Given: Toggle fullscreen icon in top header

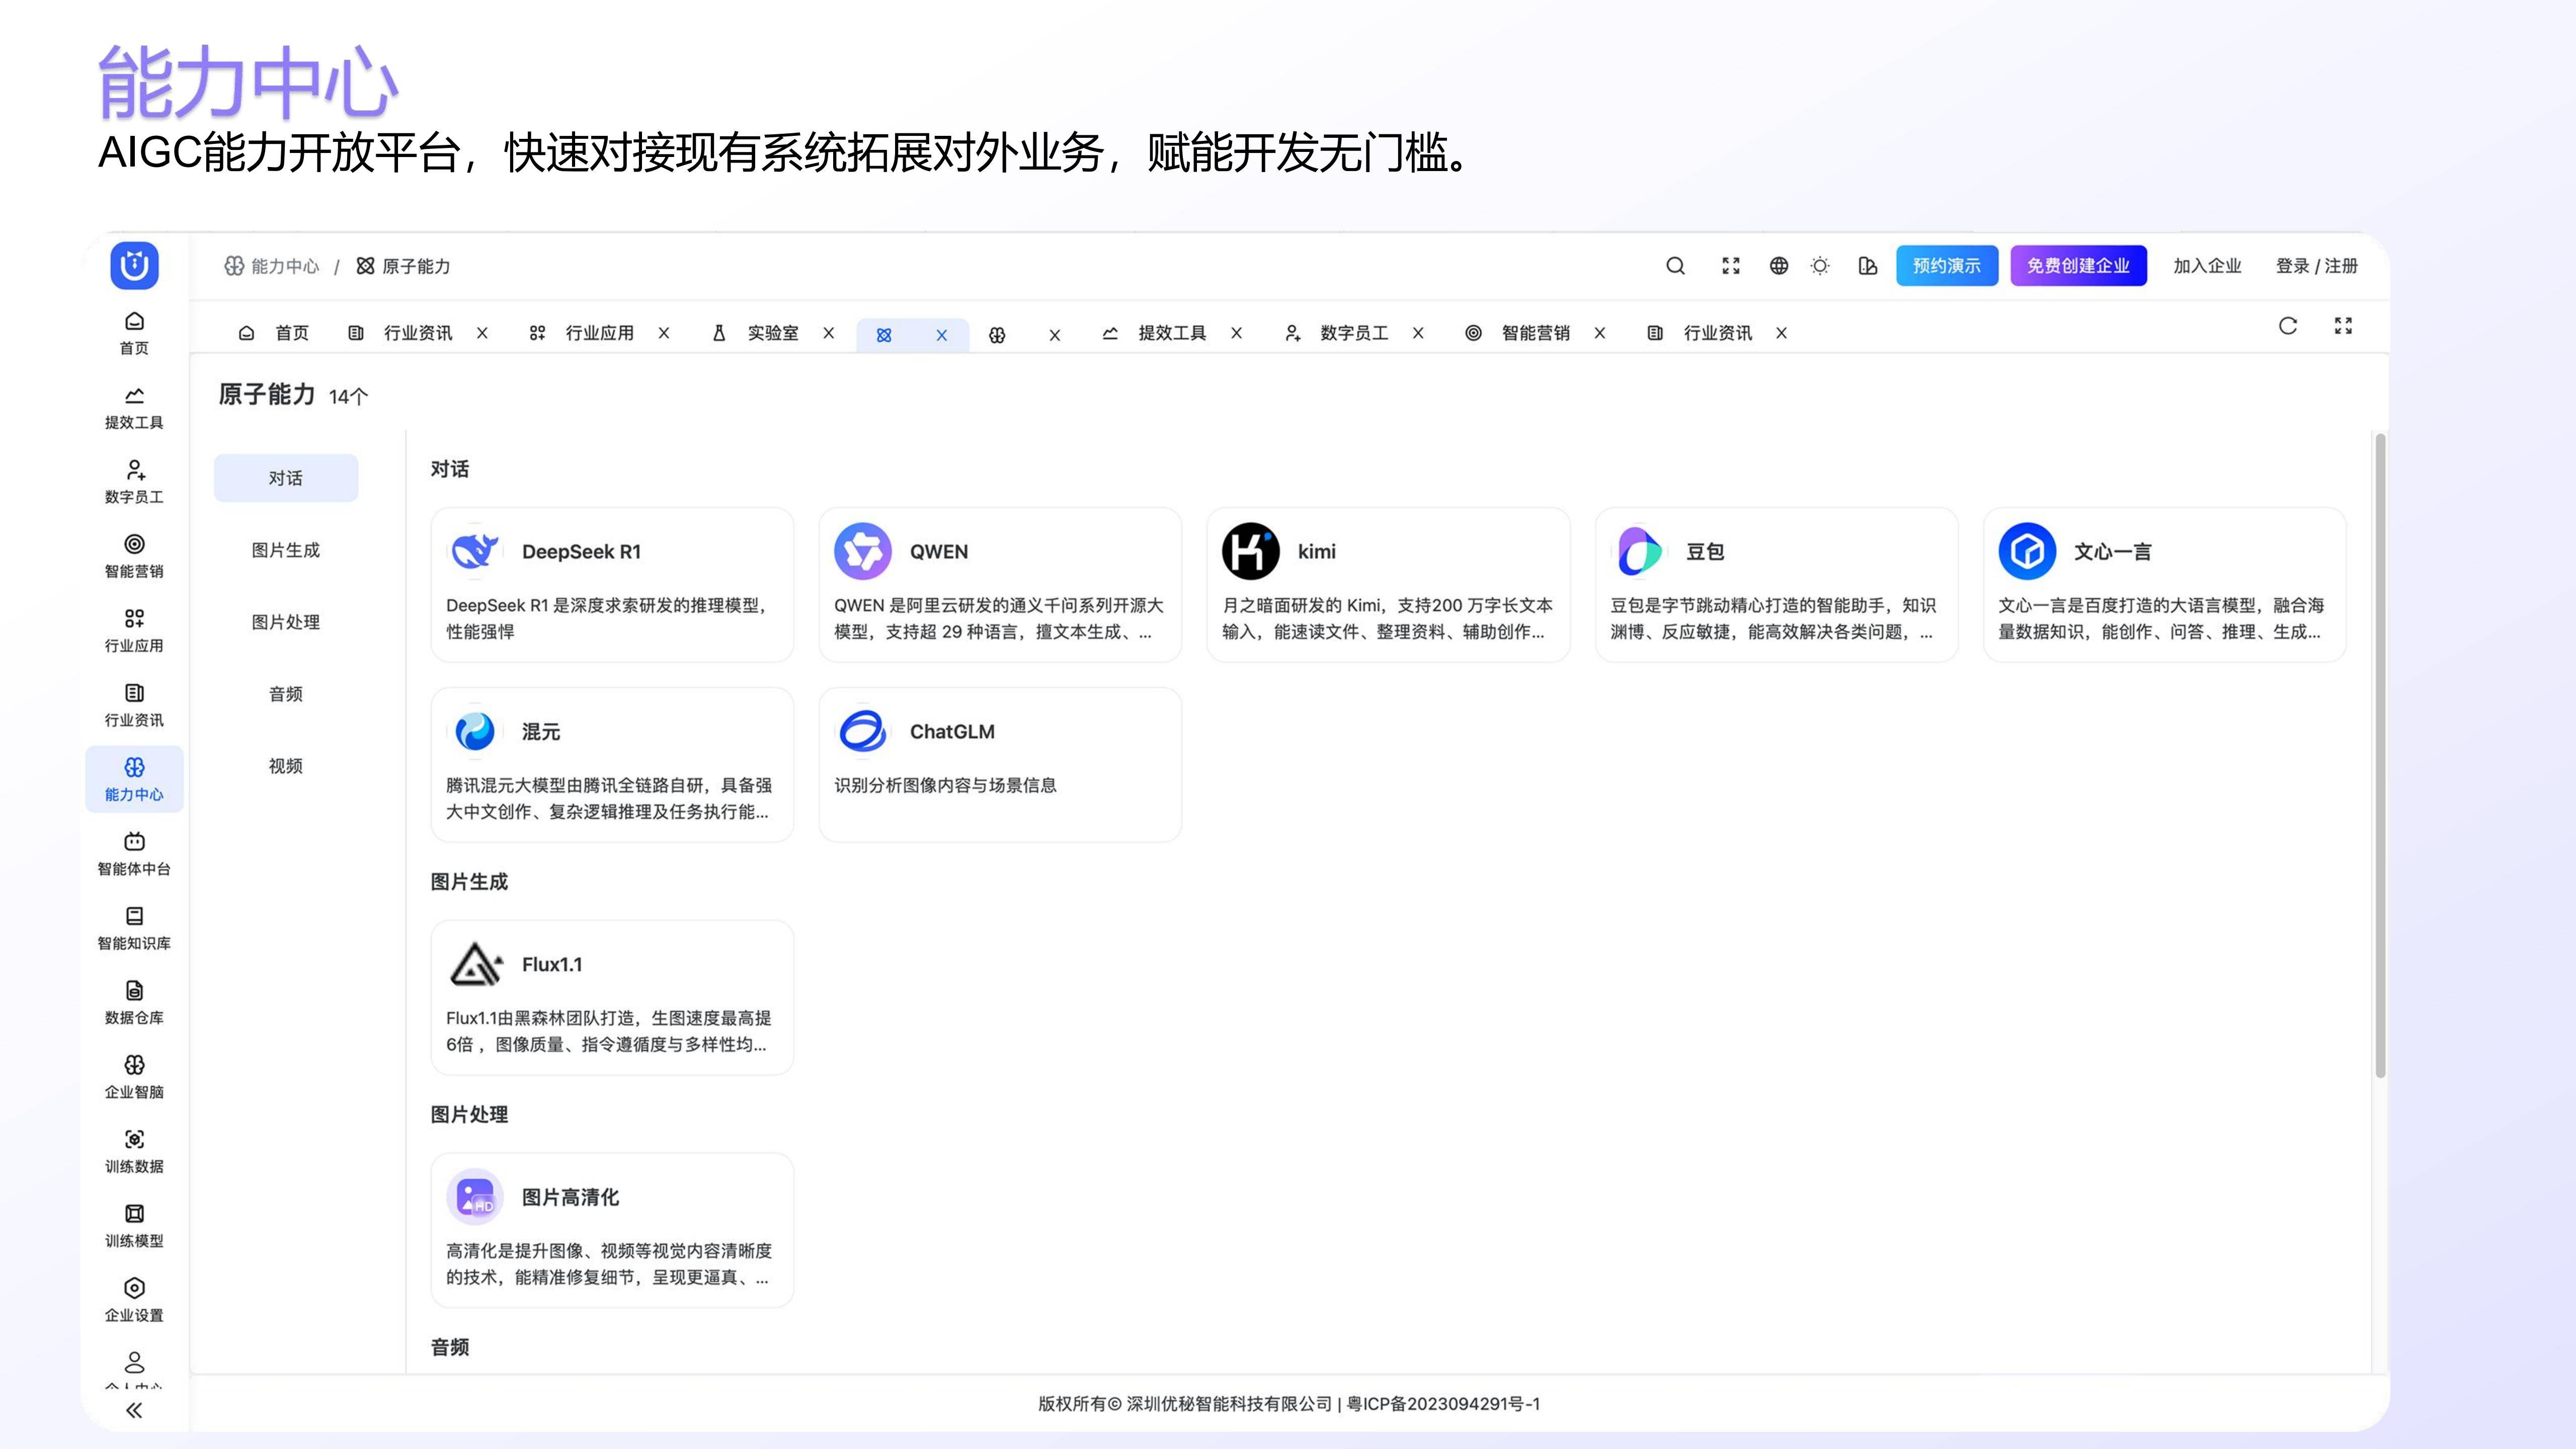Looking at the screenshot, I should pyautogui.click(x=1731, y=266).
